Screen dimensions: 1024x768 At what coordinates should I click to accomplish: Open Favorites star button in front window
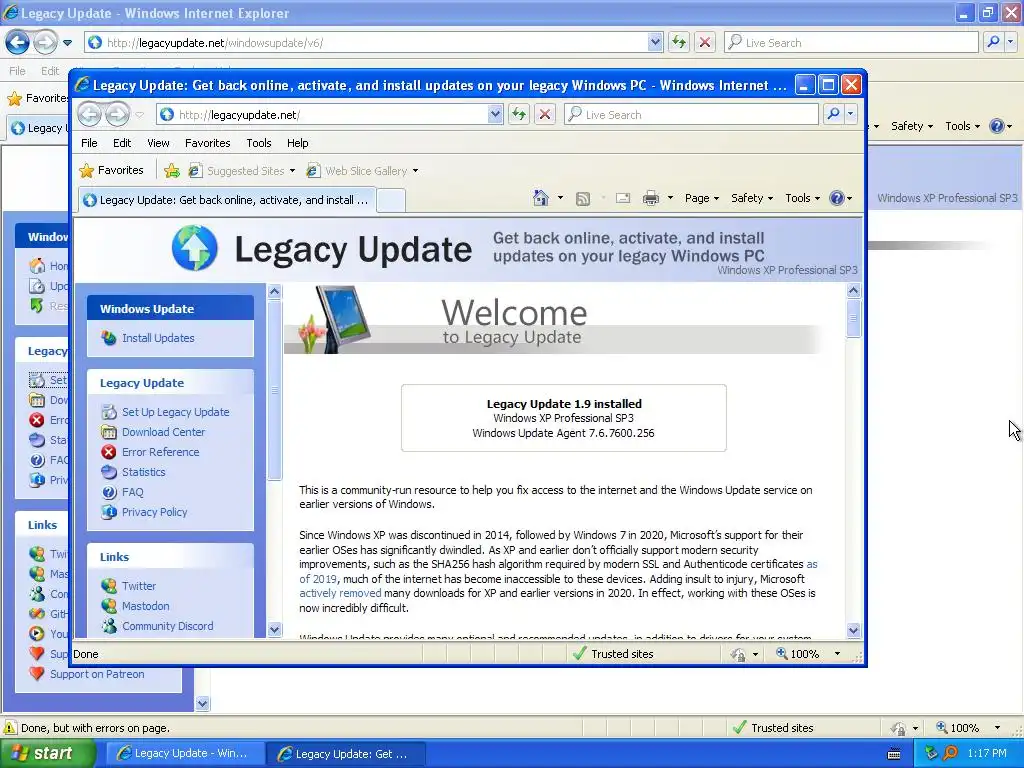pyautogui.click(x=111, y=170)
